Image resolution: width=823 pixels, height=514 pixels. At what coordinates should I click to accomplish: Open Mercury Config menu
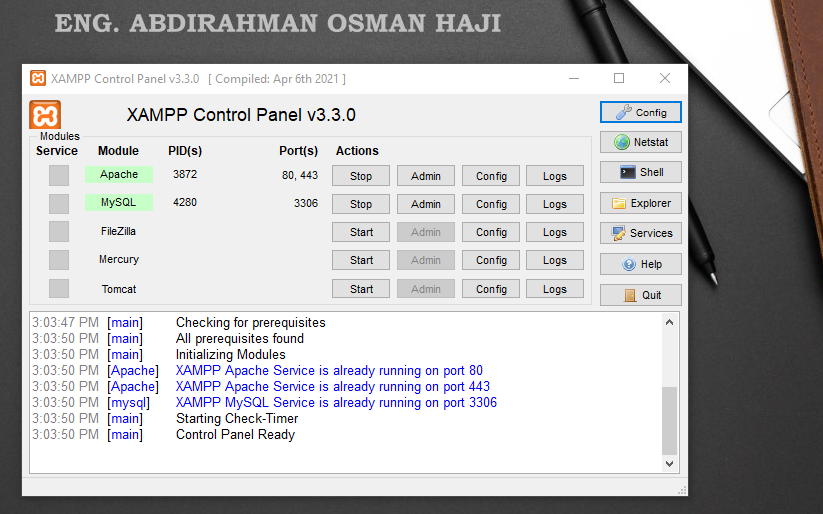pos(491,260)
